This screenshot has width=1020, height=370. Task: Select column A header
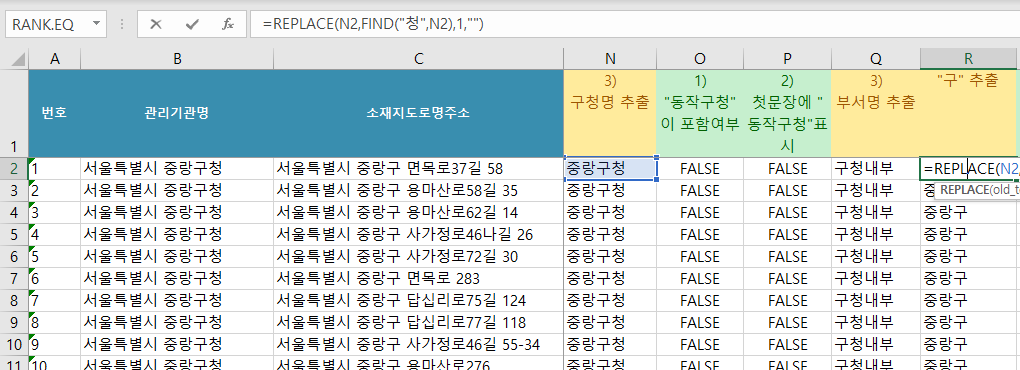pos(55,59)
